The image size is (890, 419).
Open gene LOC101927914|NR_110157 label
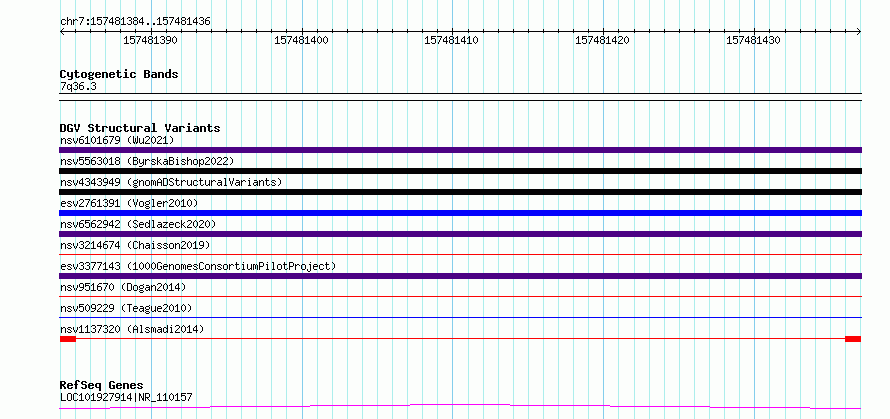126,397
